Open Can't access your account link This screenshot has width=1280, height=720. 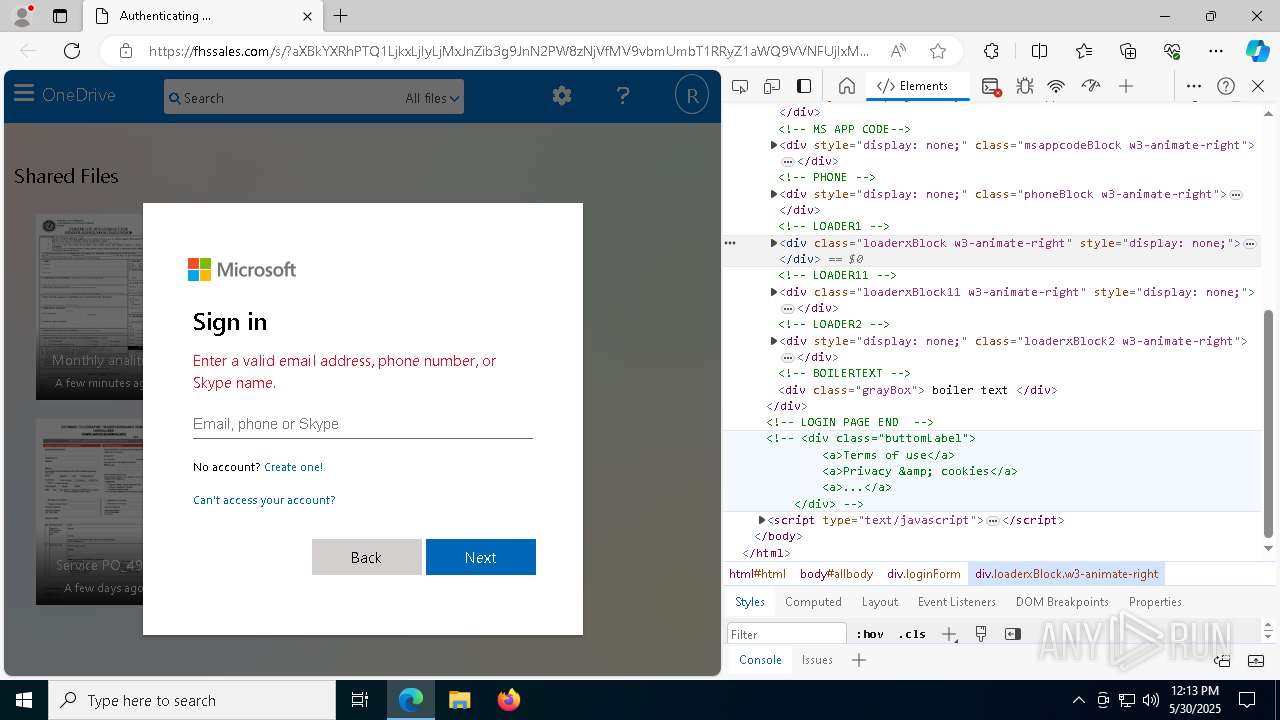[264, 500]
